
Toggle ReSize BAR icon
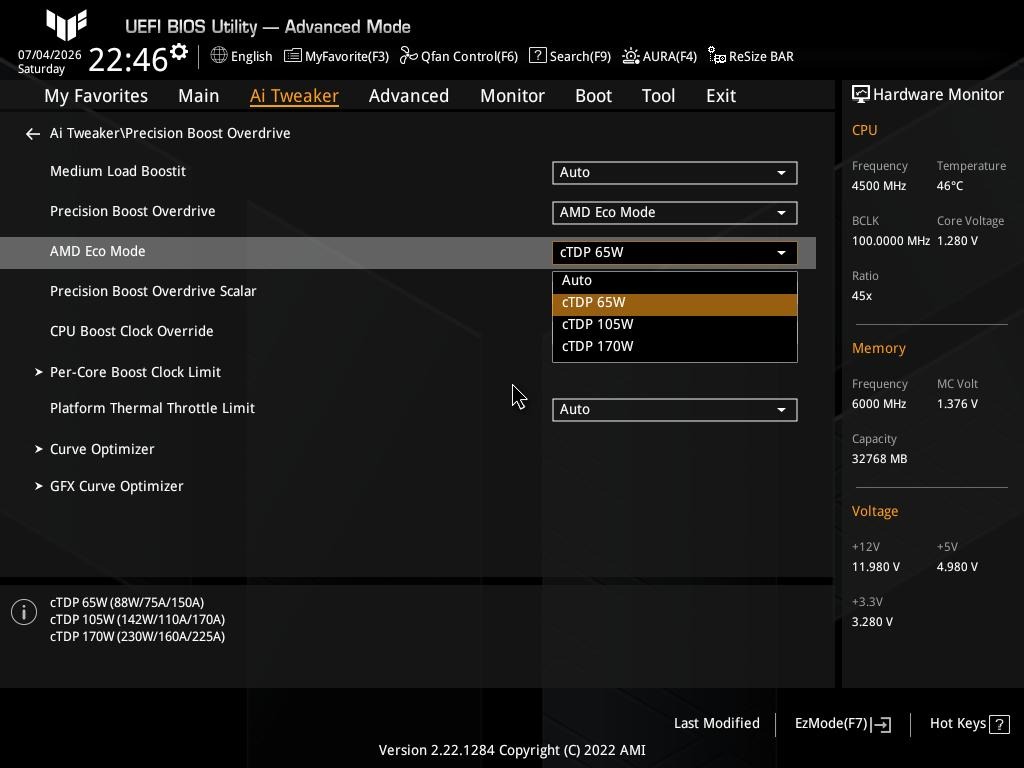pyautogui.click(x=716, y=56)
